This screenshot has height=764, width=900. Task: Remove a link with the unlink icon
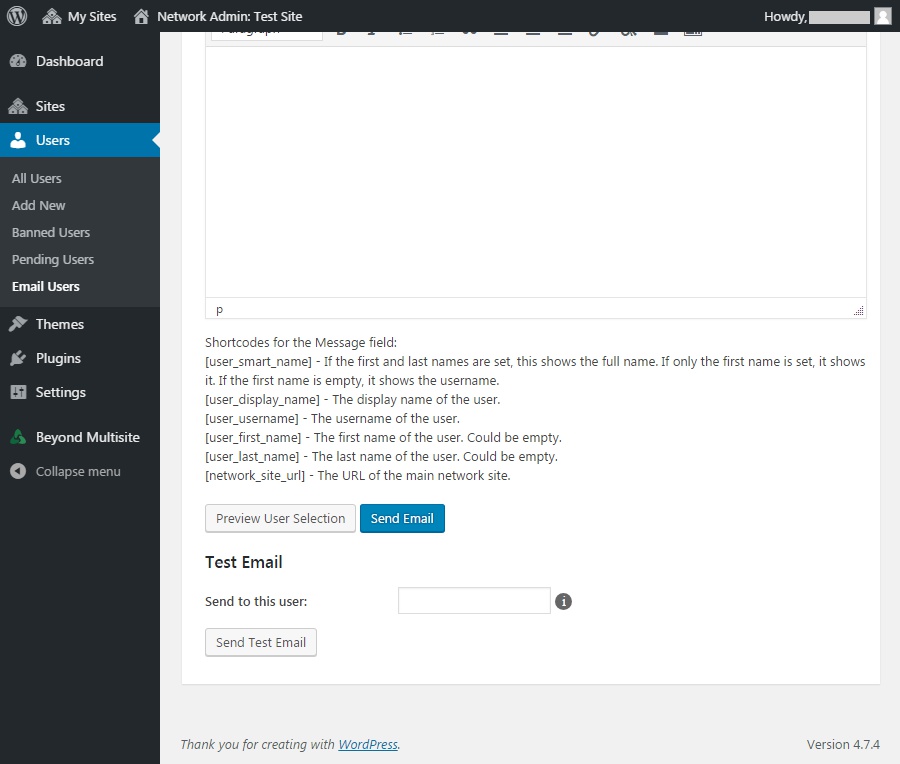point(628,30)
